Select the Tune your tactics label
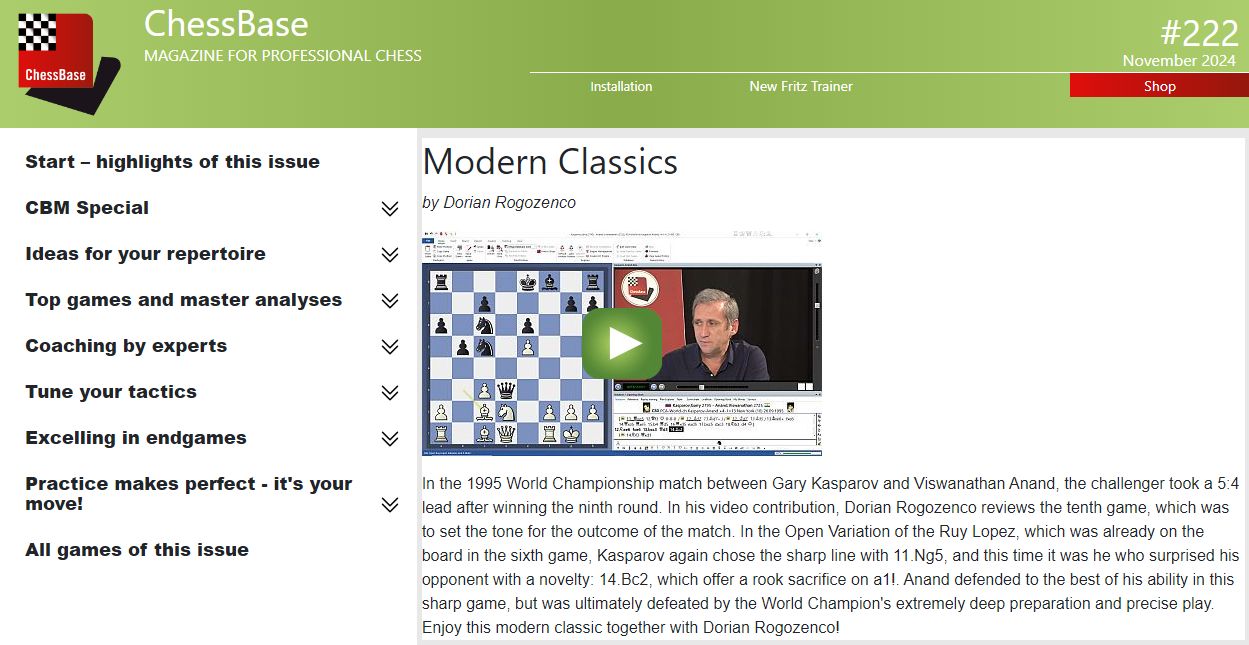 coord(111,392)
